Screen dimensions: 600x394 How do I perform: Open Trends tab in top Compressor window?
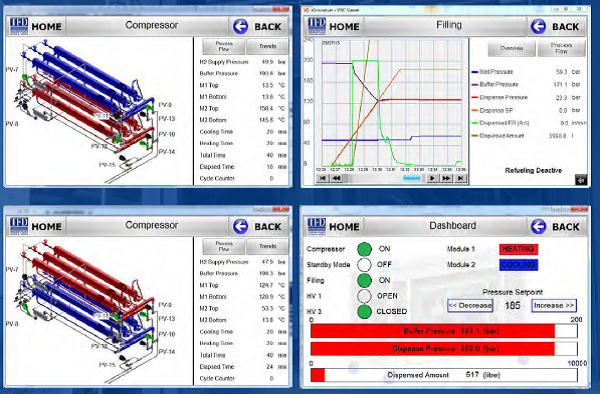pyautogui.click(x=267, y=46)
